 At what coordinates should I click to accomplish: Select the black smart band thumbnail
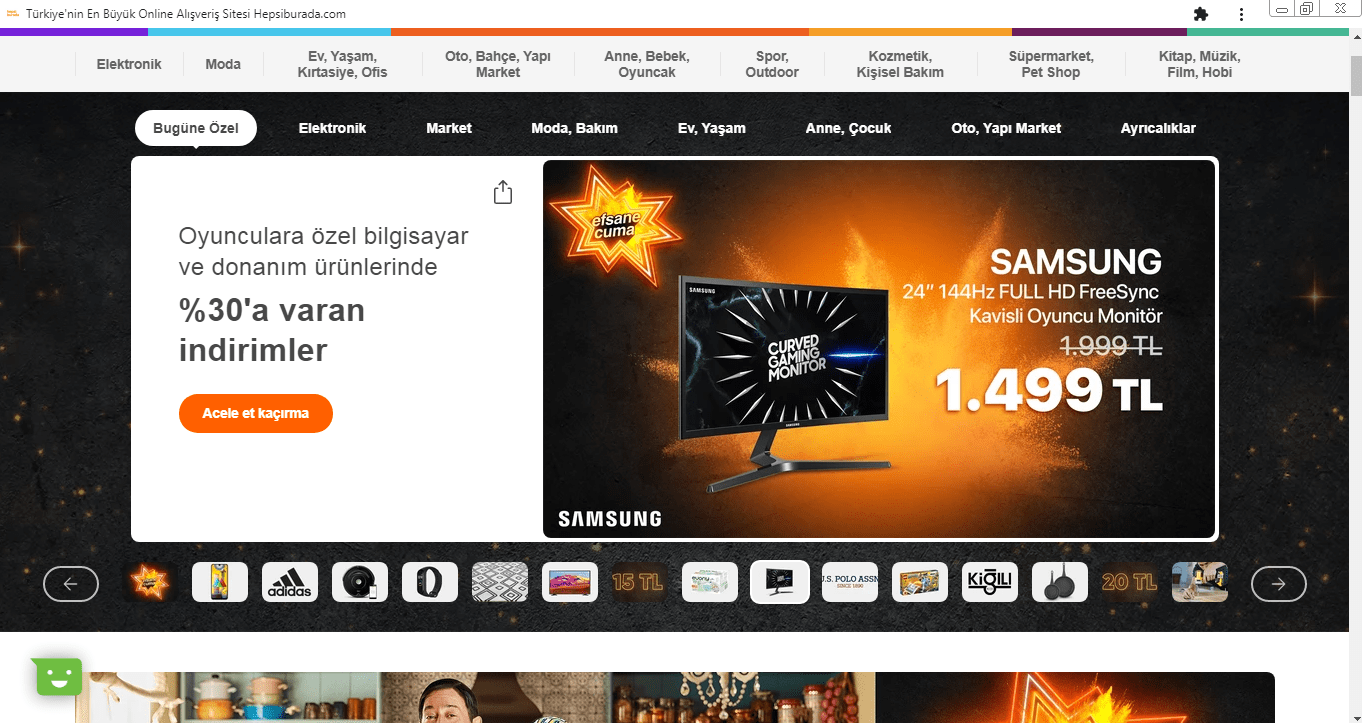430,582
